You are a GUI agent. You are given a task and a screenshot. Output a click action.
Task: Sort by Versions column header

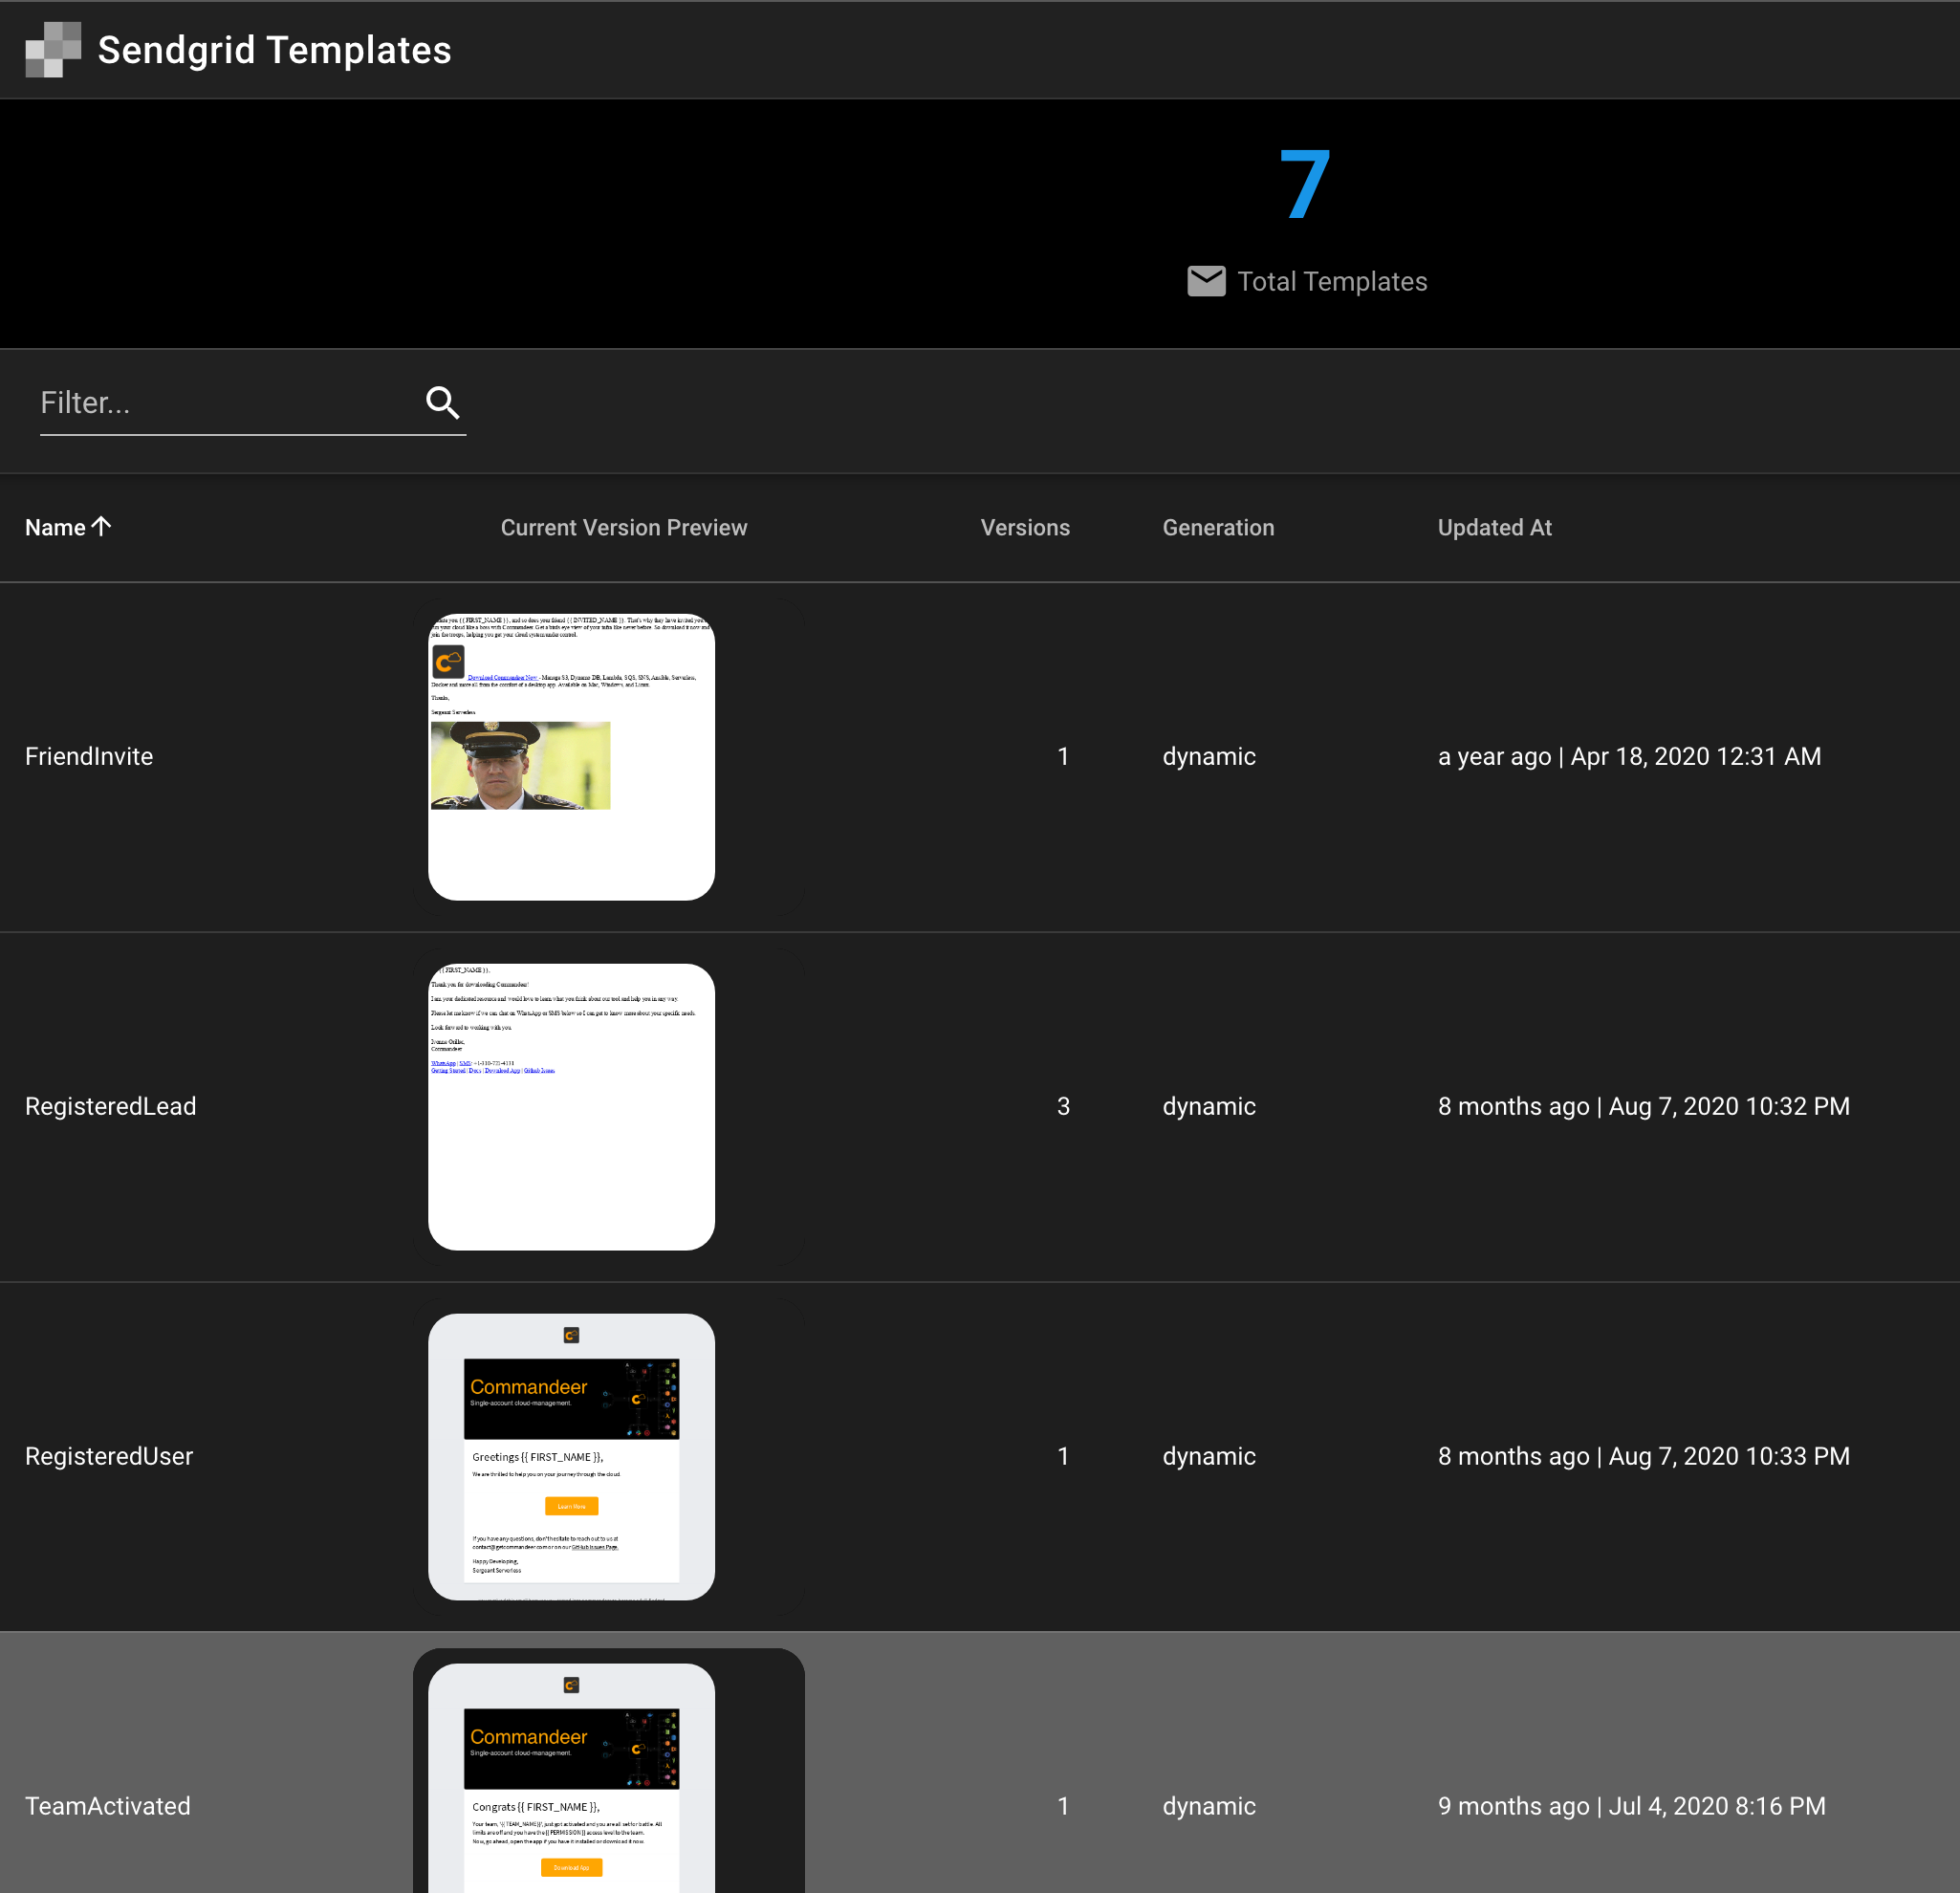(x=1025, y=528)
